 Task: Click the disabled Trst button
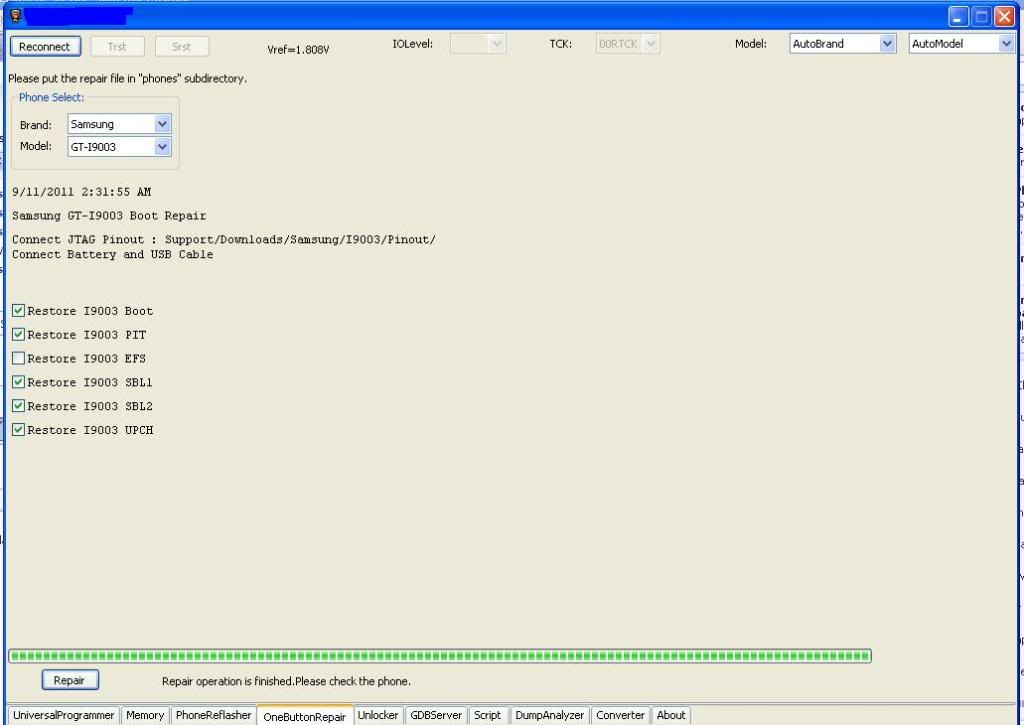[117, 46]
